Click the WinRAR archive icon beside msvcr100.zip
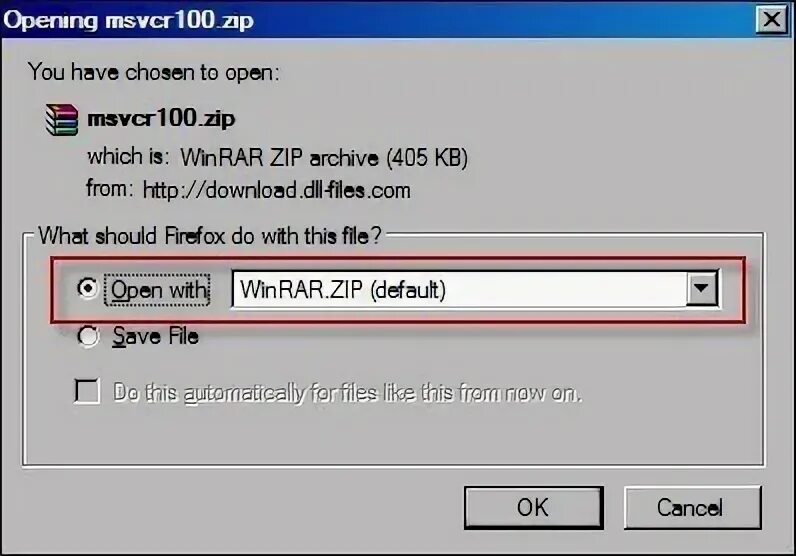 pyautogui.click(x=61, y=120)
